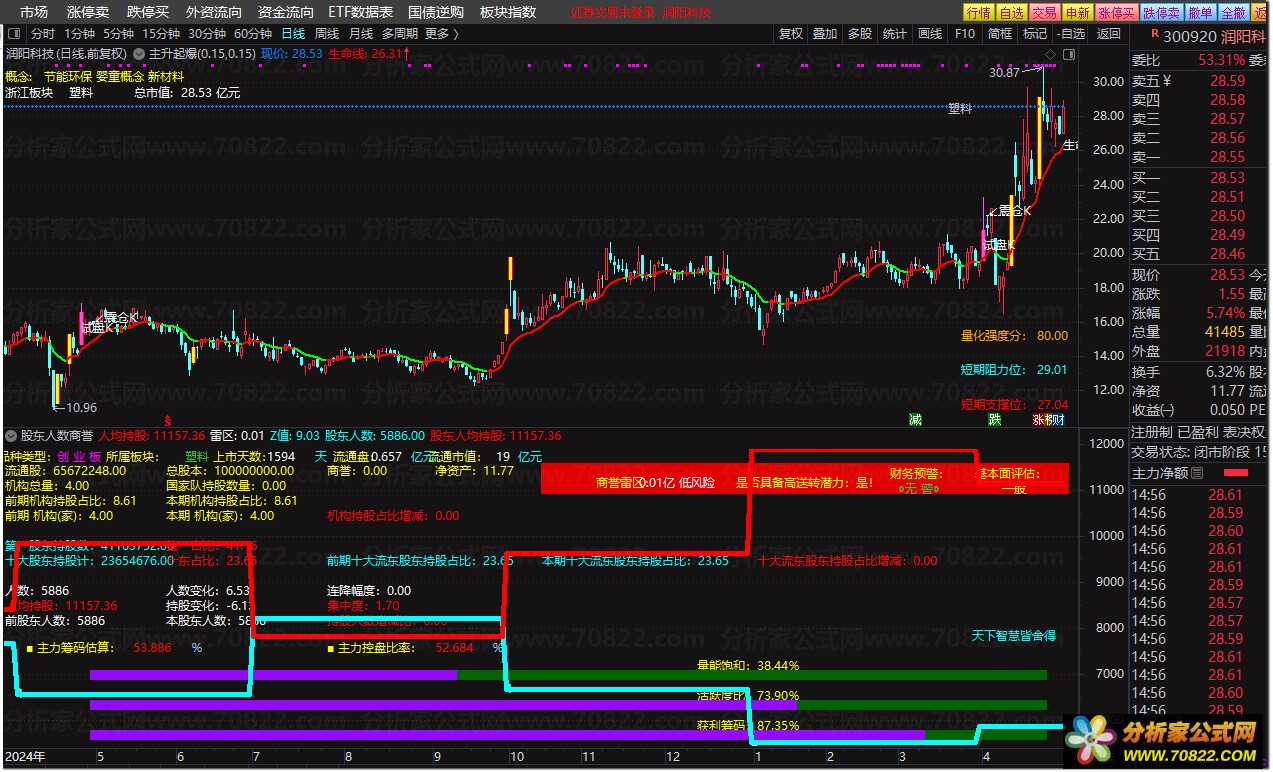This screenshot has height=772, width=1273.
Task: Click the blue 撤单 button
Action: click(1200, 13)
